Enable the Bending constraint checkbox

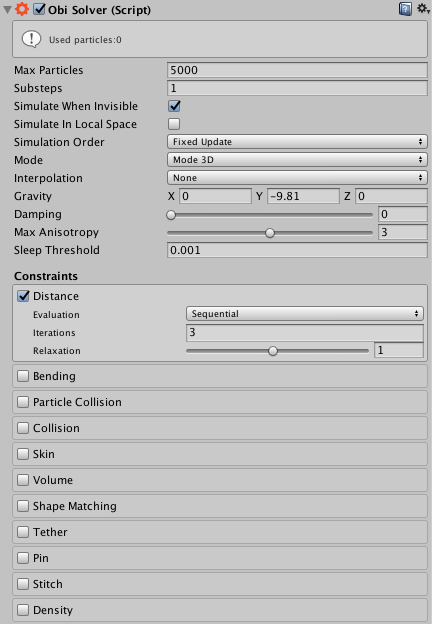point(23,376)
